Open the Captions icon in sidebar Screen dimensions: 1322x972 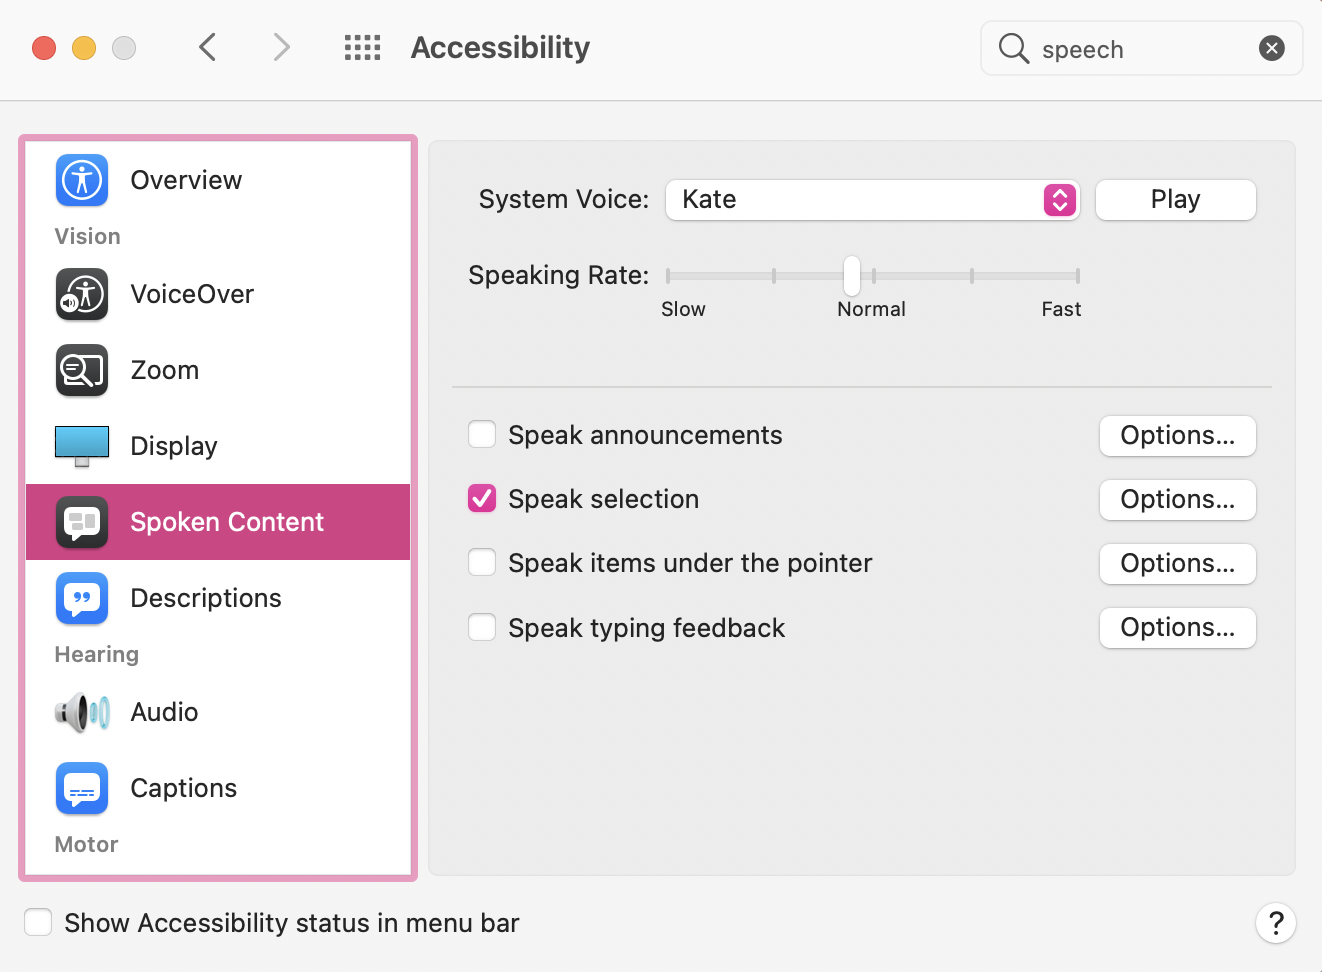[82, 788]
